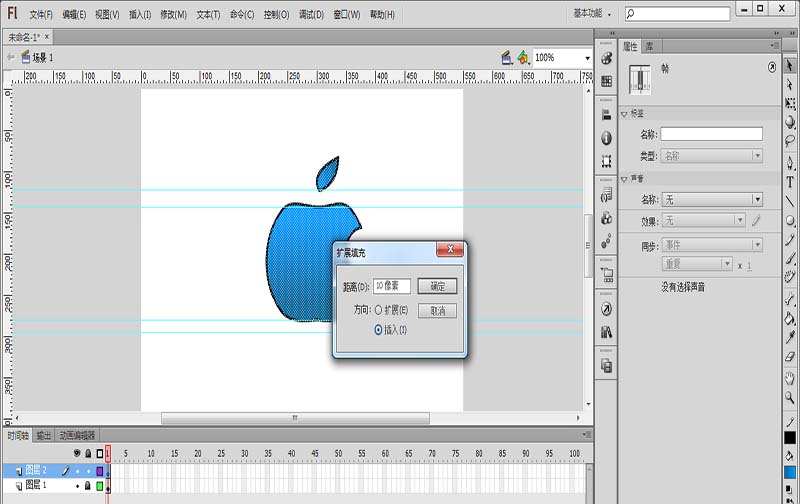Click the 距离(D) distance input field
This screenshot has height=504, width=800.
coord(392,286)
